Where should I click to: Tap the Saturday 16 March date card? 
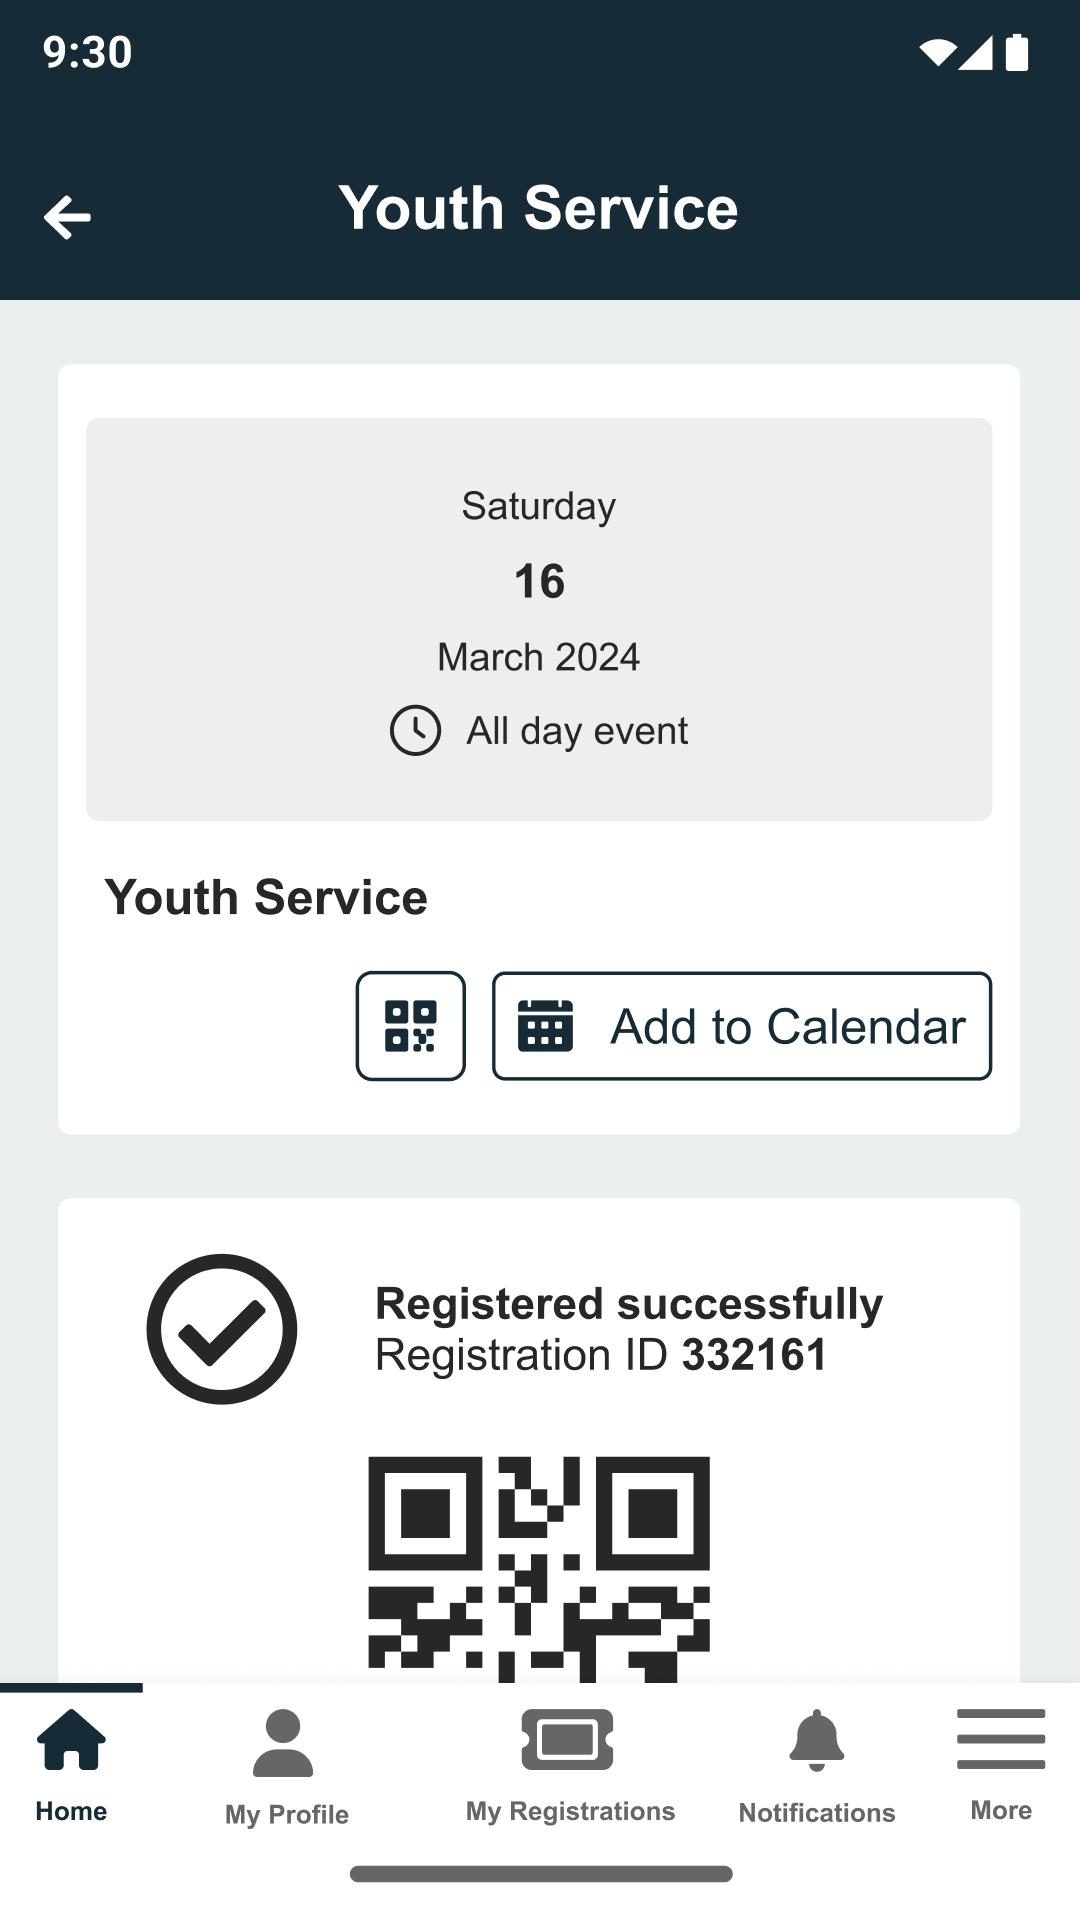click(x=539, y=620)
